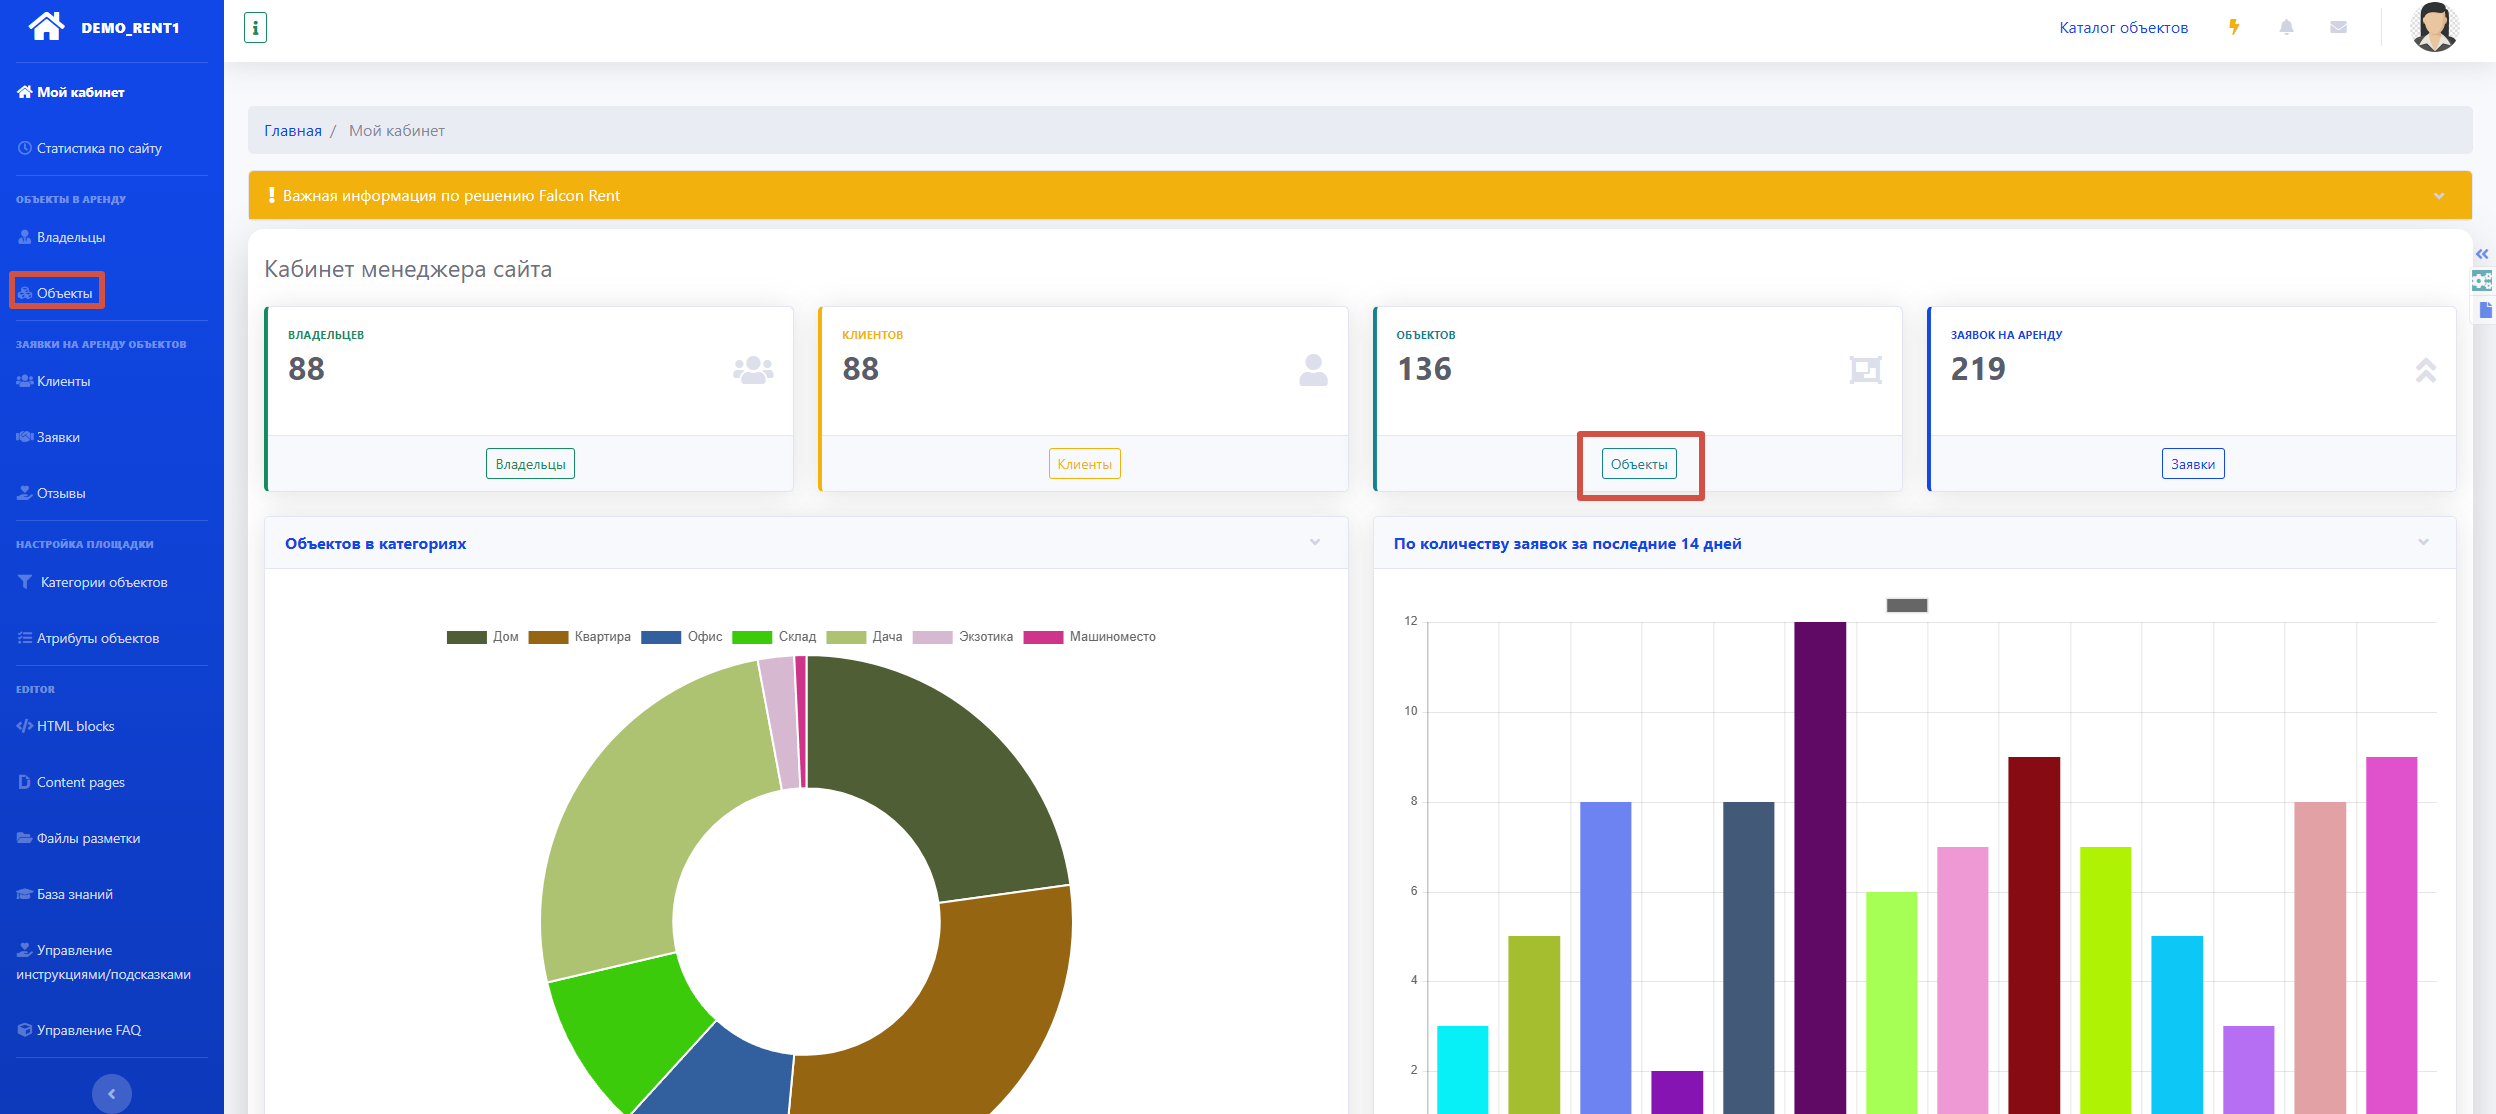
Task: Open Владельцы in sidebar menu
Action: (x=70, y=237)
